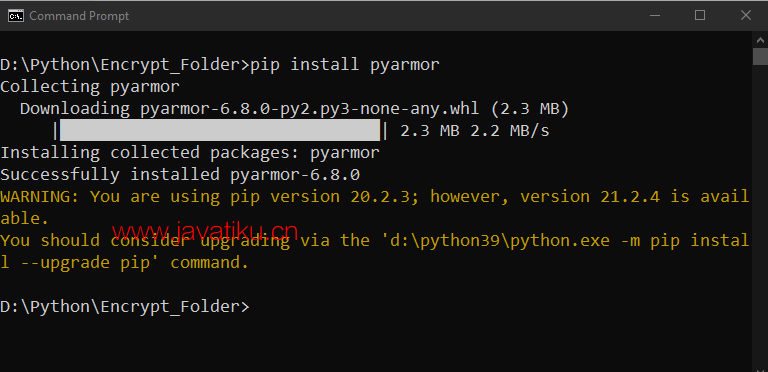
Task: Maximize the Command Prompt window
Action: [700, 16]
